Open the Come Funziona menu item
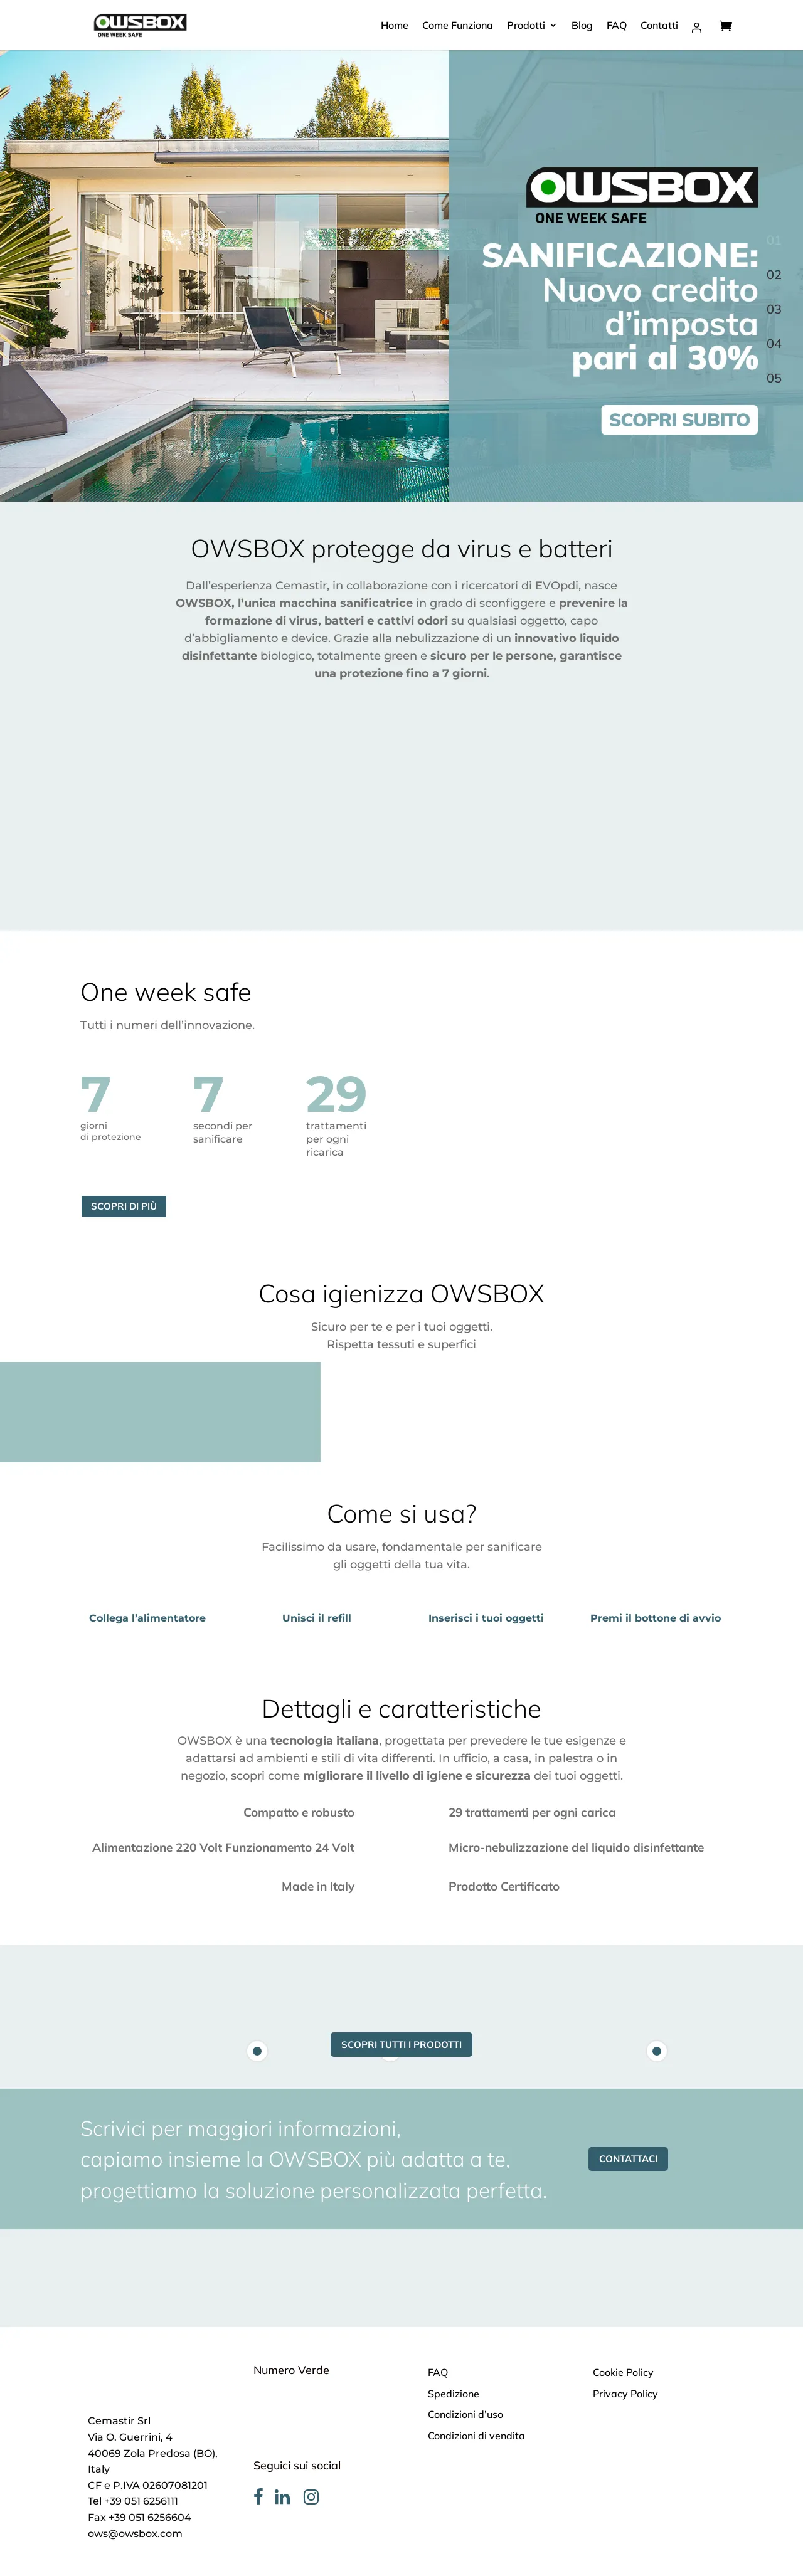Image resolution: width=803 pixels, height=2576 pixels. tap(457, 26)
